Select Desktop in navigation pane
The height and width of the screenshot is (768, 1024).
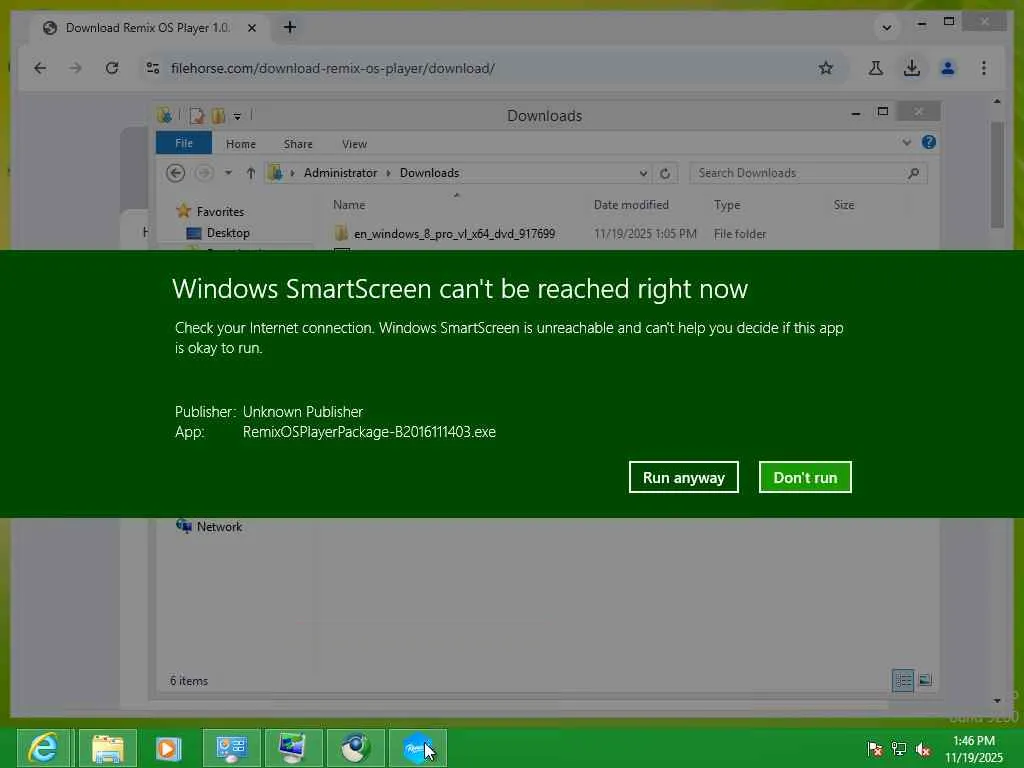pyautogui.click(x=228, y=232)
